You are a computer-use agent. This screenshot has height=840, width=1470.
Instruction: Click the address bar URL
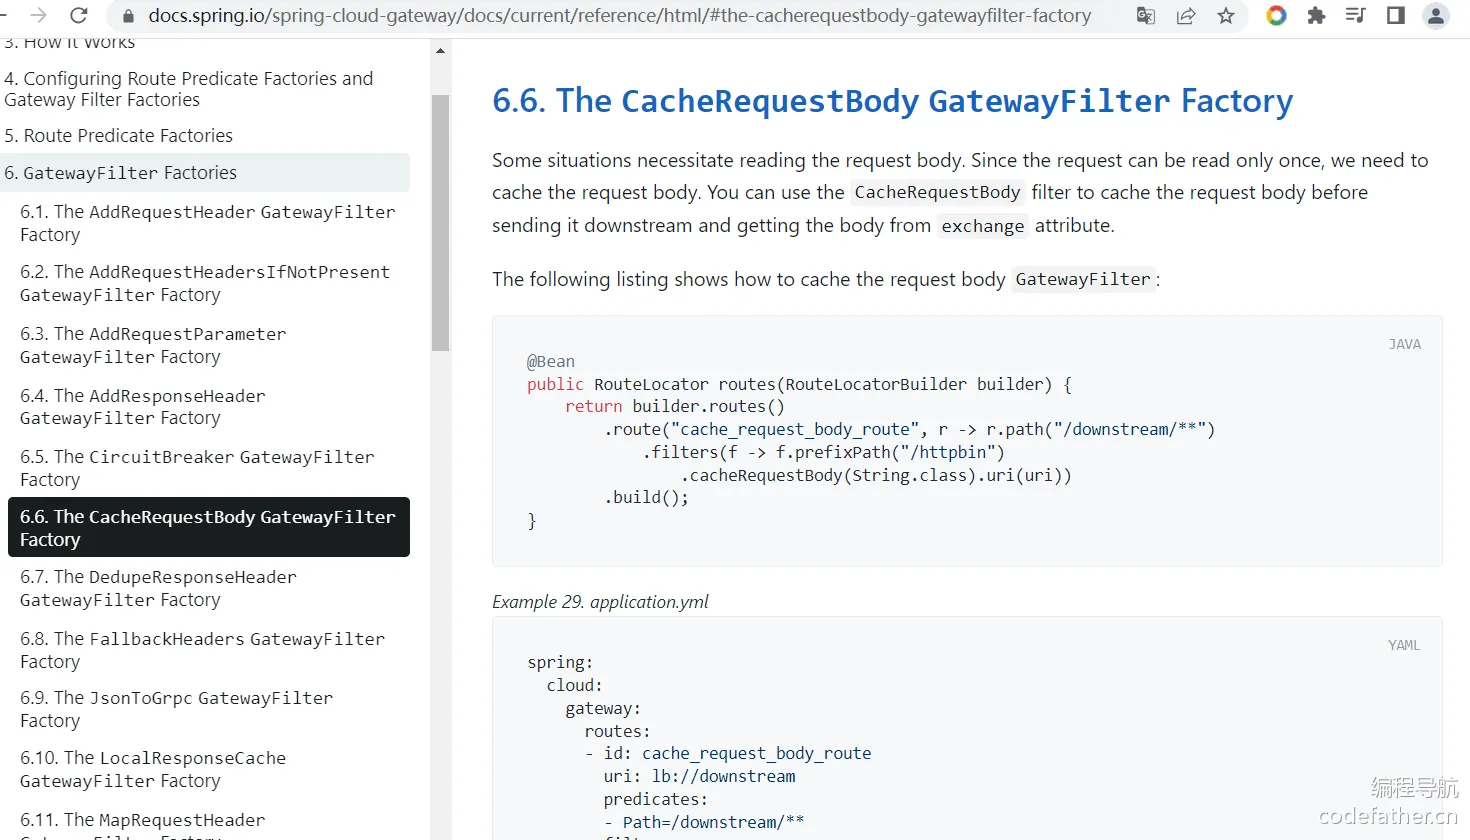point(620,16)
